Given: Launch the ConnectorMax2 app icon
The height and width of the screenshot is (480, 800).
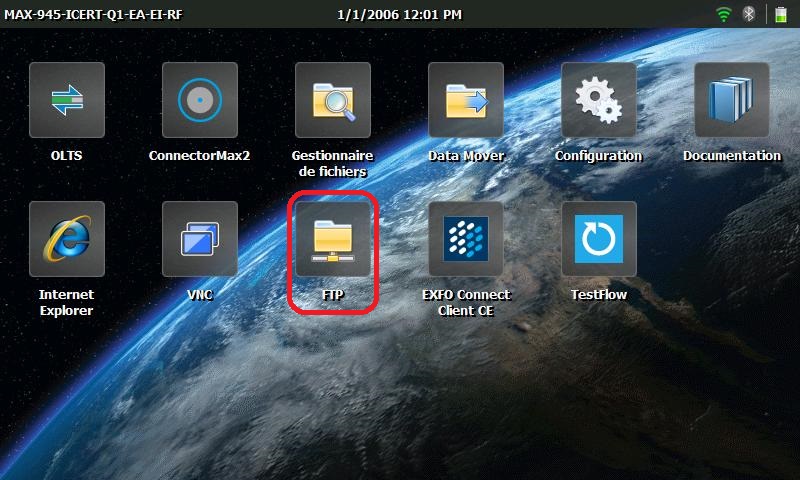Looking at the screenshot, I should coord(200,100).
